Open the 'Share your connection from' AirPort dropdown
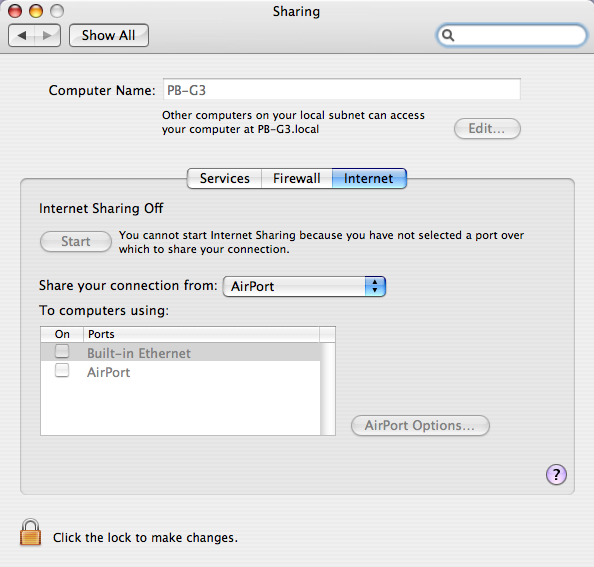The image size is (594, 567). click(x=304, y=286)
